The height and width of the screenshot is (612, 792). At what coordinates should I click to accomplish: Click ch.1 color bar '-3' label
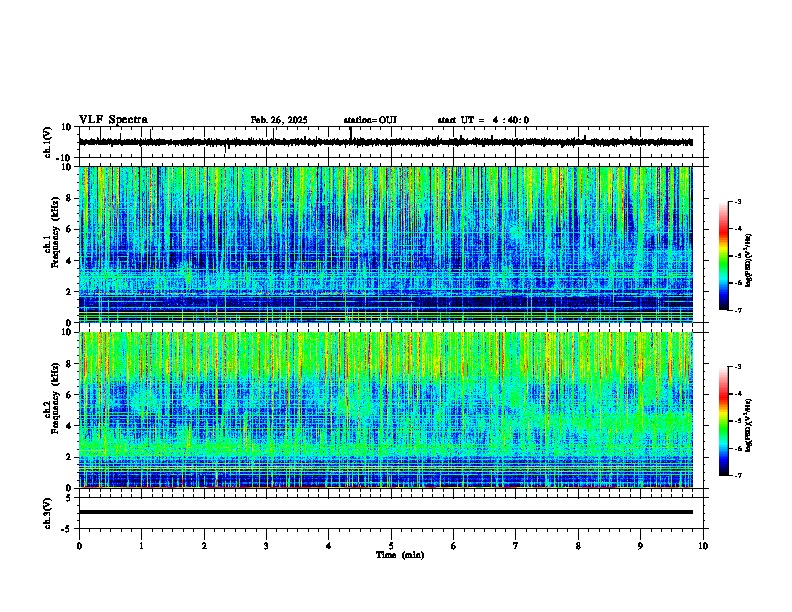[737, 201]
